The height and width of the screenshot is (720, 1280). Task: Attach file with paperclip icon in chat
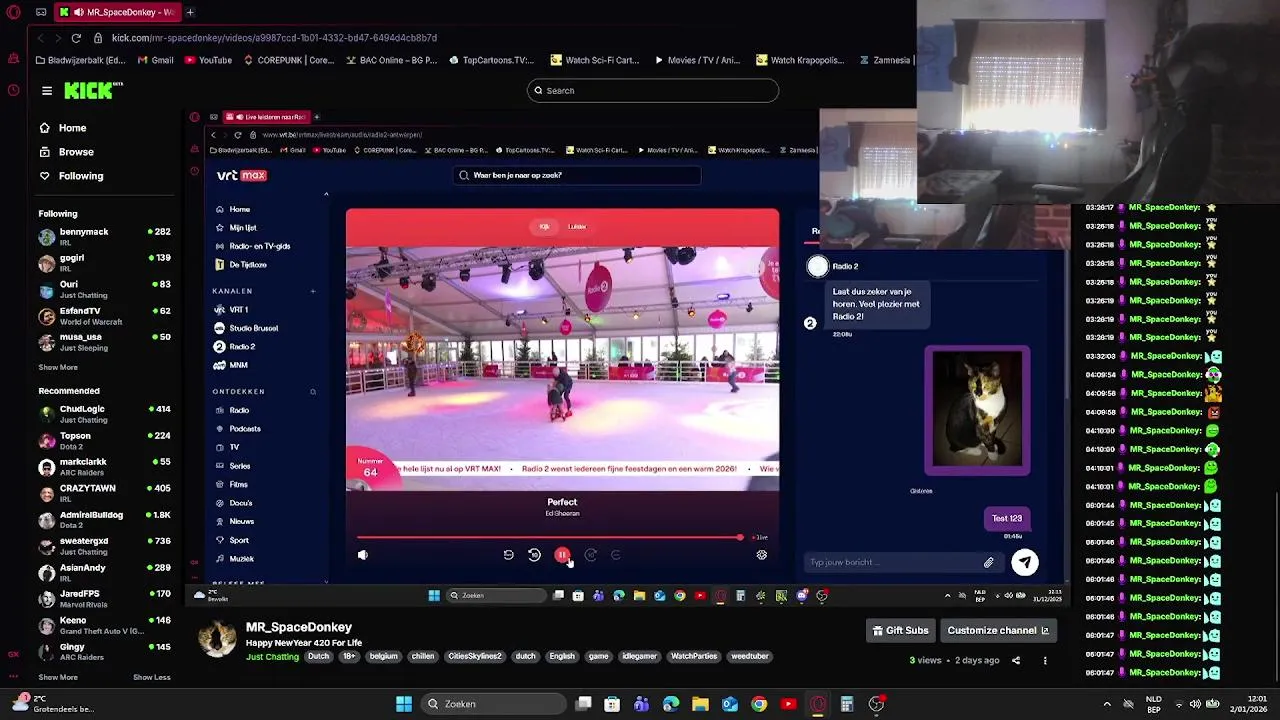pyautogui.click(x=988, y=562)
